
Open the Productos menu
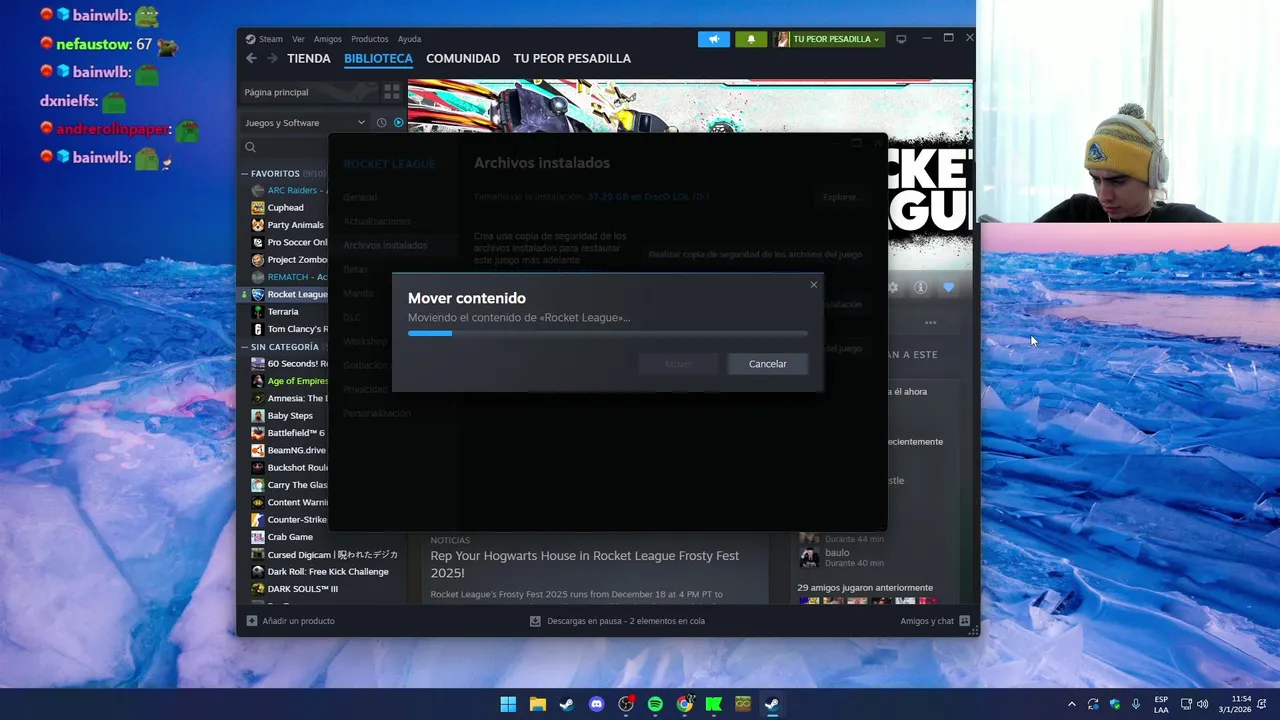coord(369,39)
